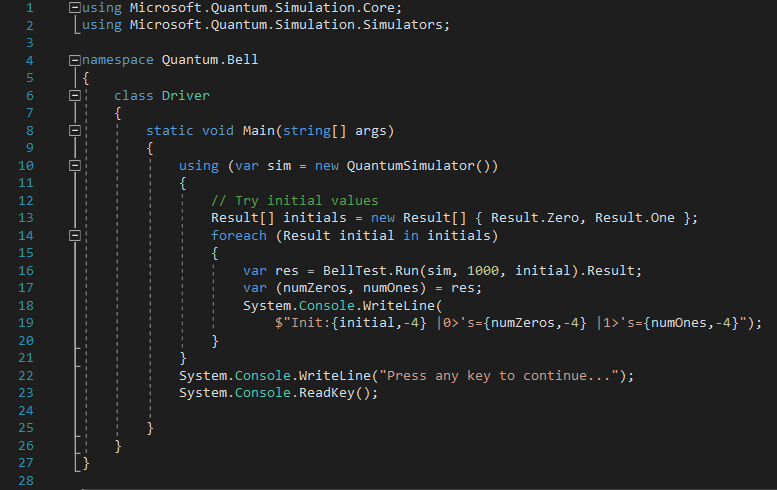Image resolution: width=777 pixels, height=490 pixels.
Task: Click Result.Zero in the array initializer
Action: (535, 218)
